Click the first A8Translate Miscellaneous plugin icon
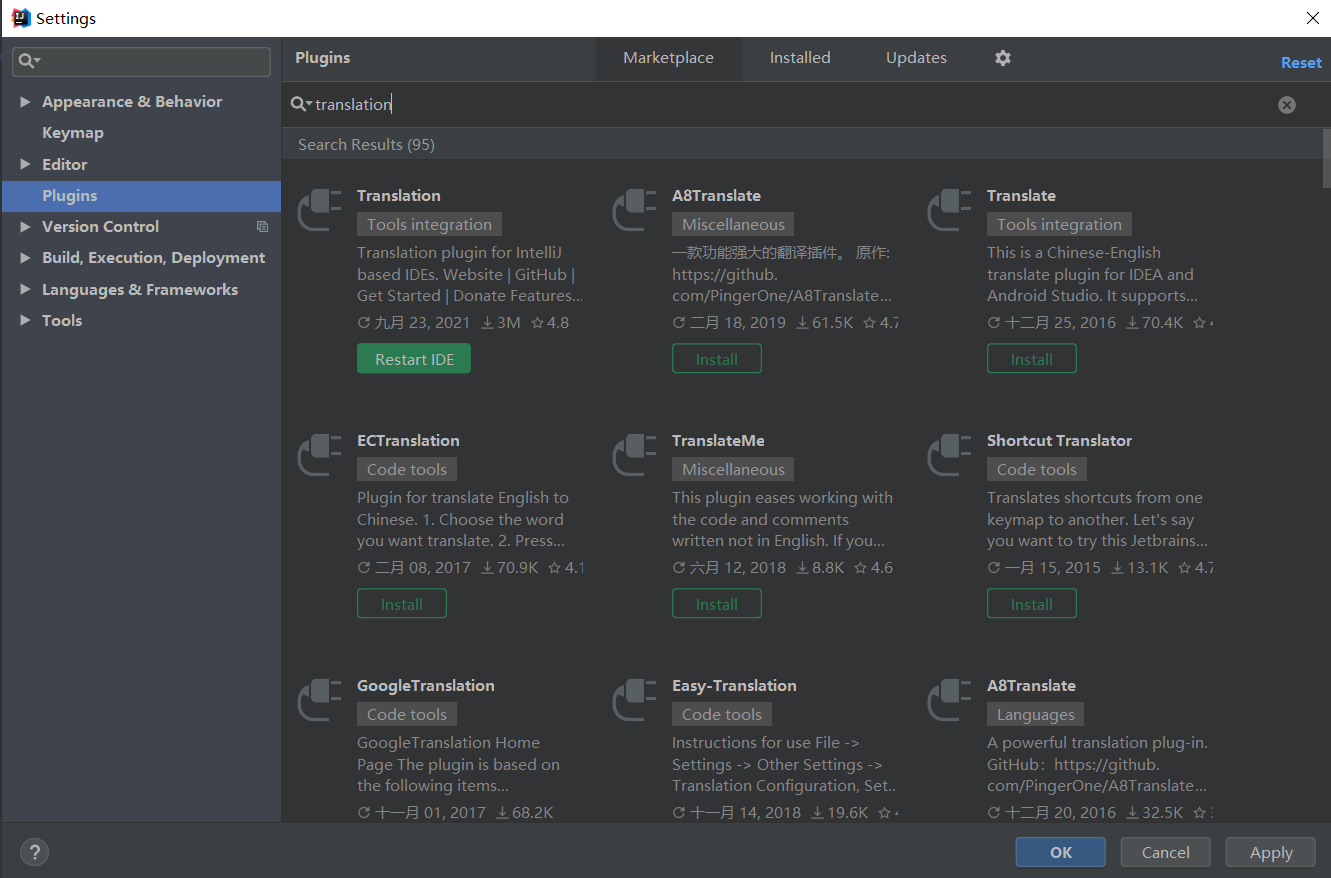This screenshot has height=878, width=1331. click(x=635, y=210)
